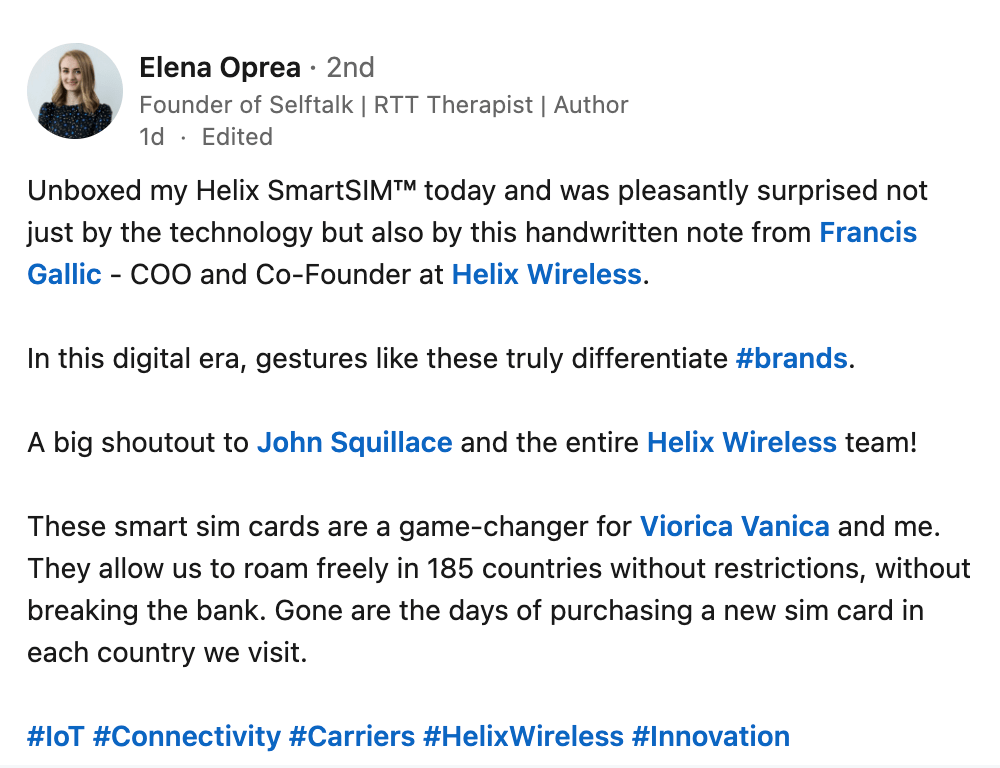
Task: Click Elena Oprea's profile photo
Action: (x=75, y=91)
